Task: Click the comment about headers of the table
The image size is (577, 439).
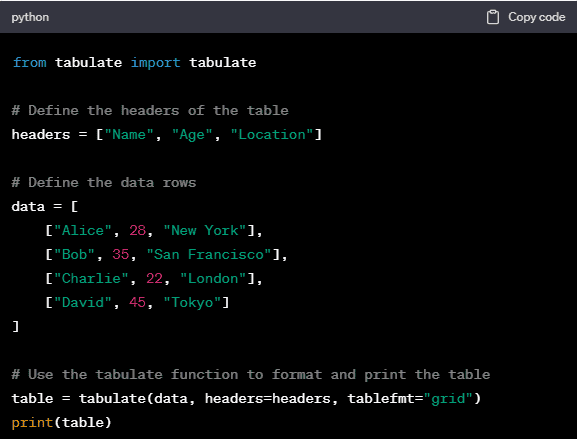Action: 150,110
